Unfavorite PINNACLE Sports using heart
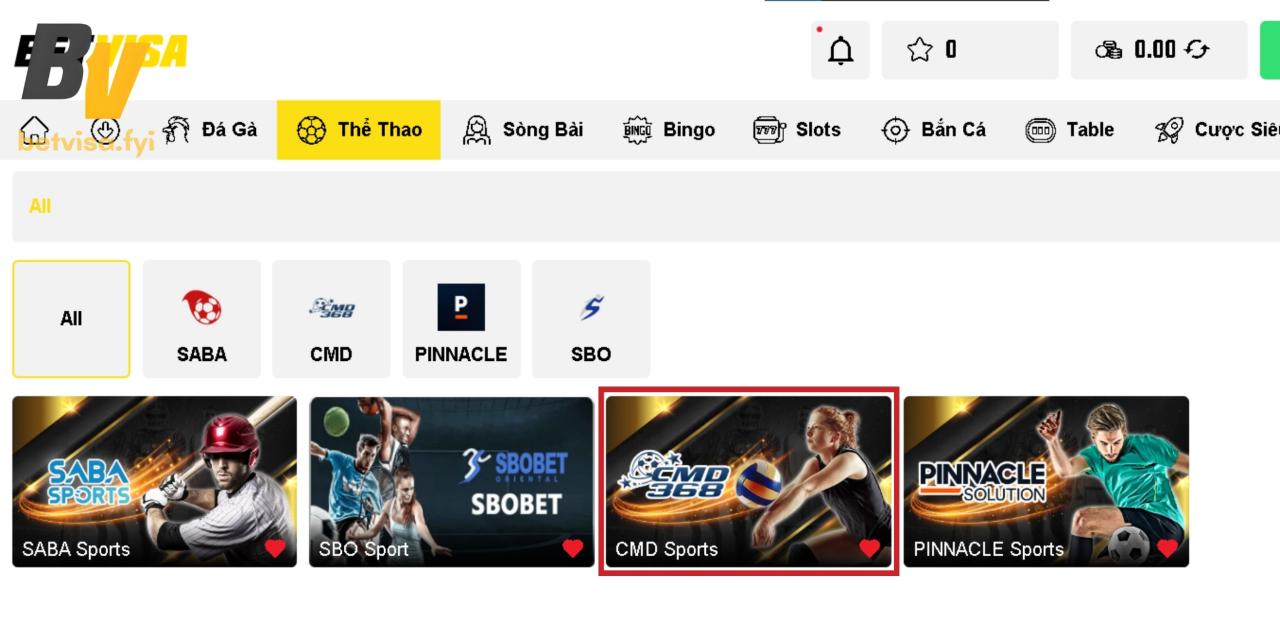Screen dimensions: 1280x640 pyautogui.click(x=1166, y=548)
